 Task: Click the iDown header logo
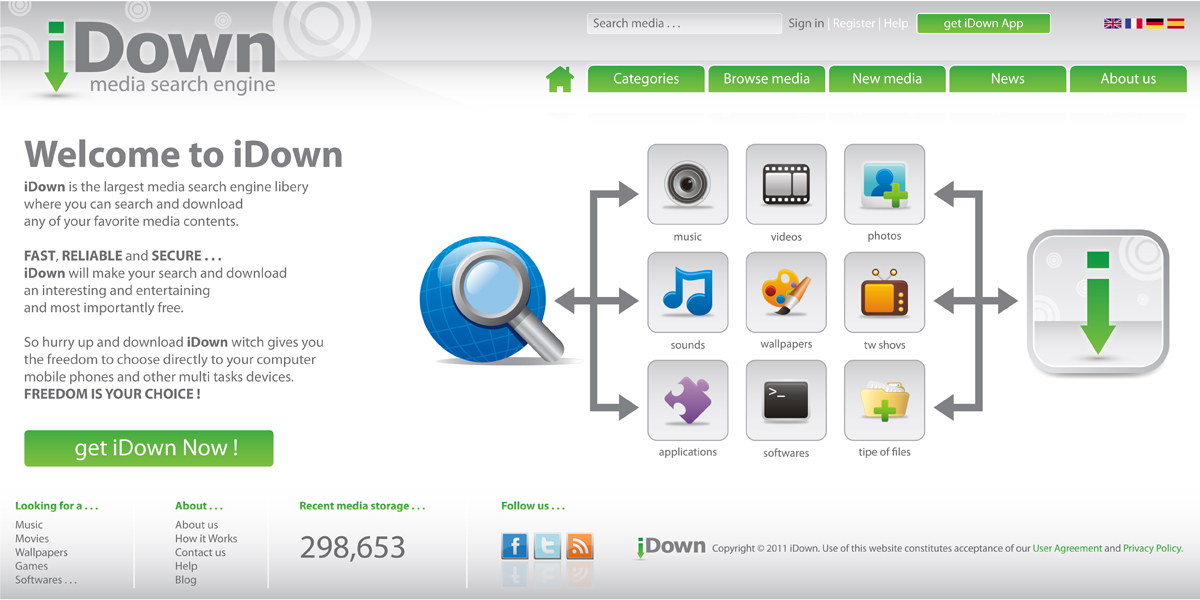pos(158,58)
